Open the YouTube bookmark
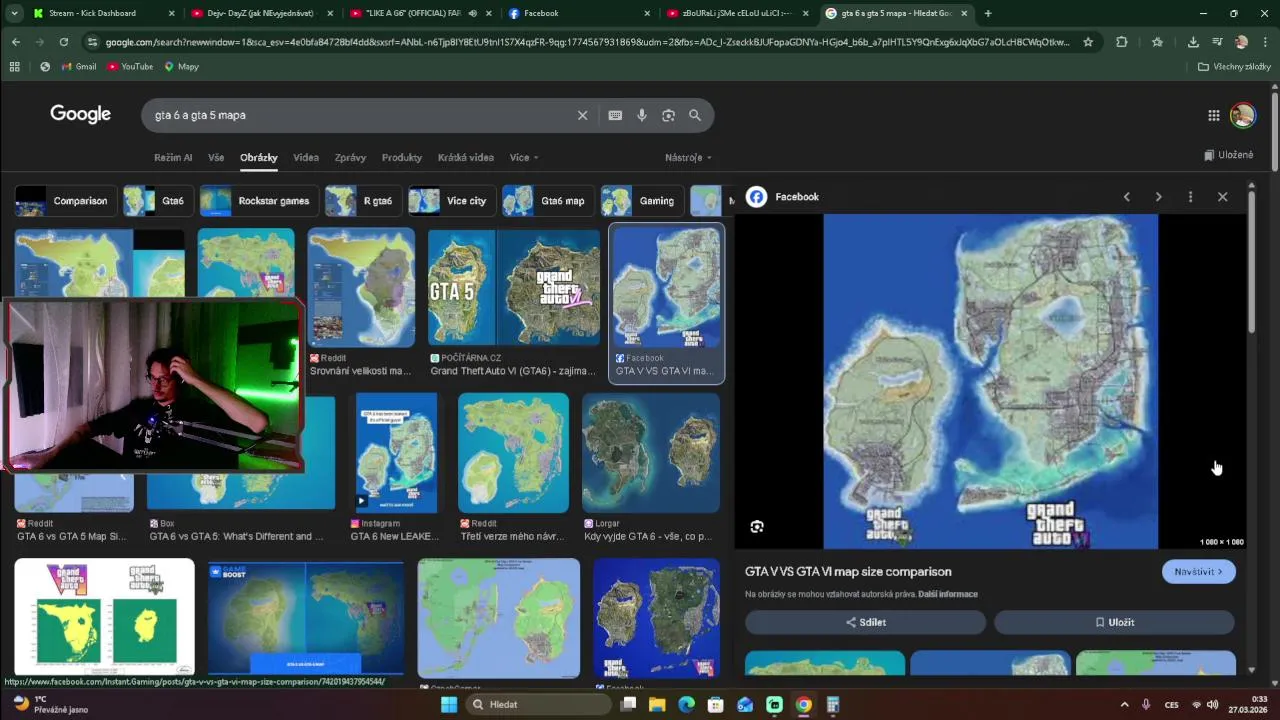Viewport: 1280px width, 720px height. point(129,67)
